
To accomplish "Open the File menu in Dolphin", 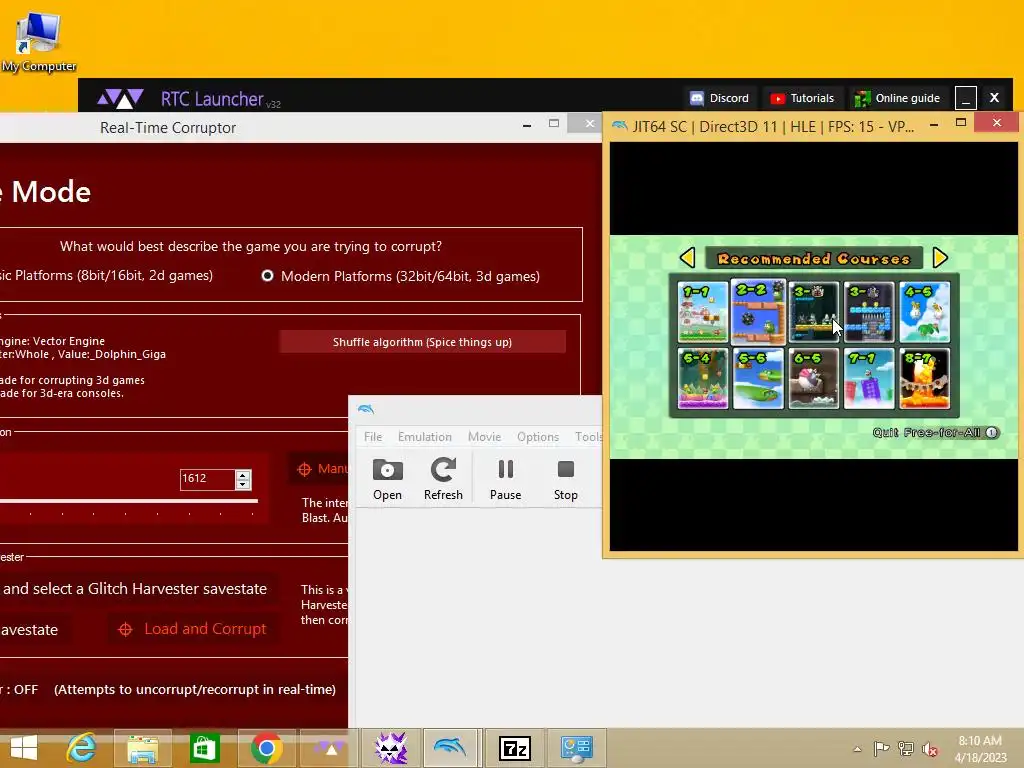I will pos(373,436).
